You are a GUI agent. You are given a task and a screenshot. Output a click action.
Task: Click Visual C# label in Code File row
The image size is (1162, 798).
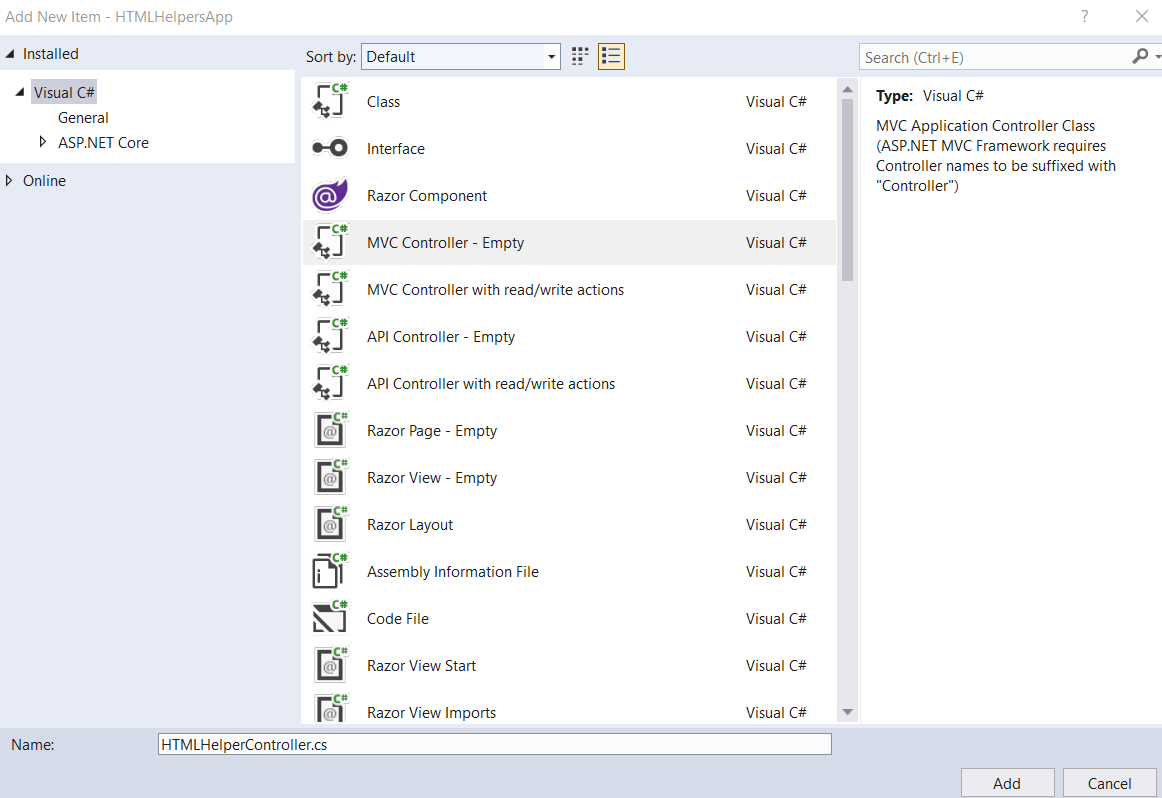776,619
